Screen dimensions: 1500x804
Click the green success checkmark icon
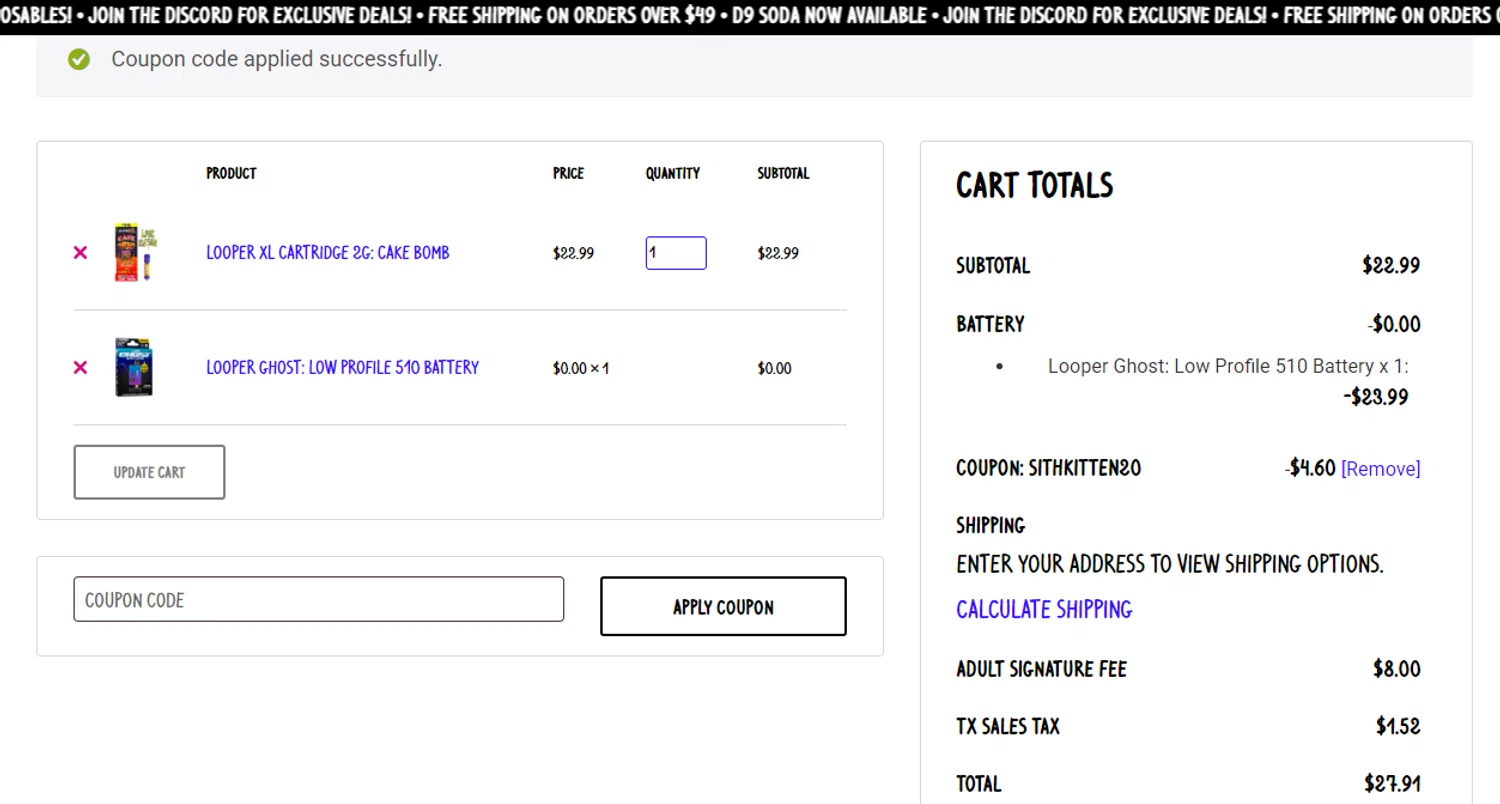coord(79,59)
